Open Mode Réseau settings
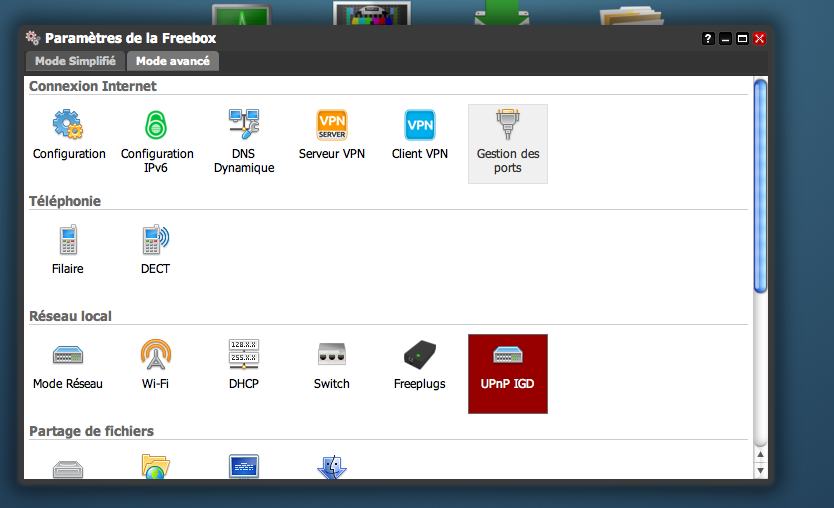Image resolution: width=834 pixels, height=508 pixels. click(68, 365)
